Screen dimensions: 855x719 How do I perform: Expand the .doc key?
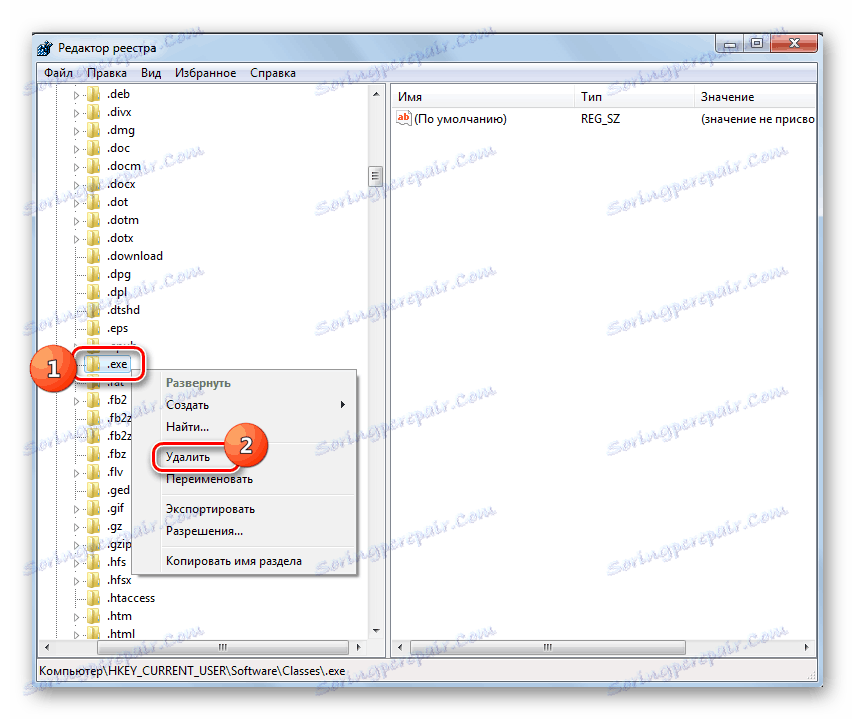click(76, 149)
